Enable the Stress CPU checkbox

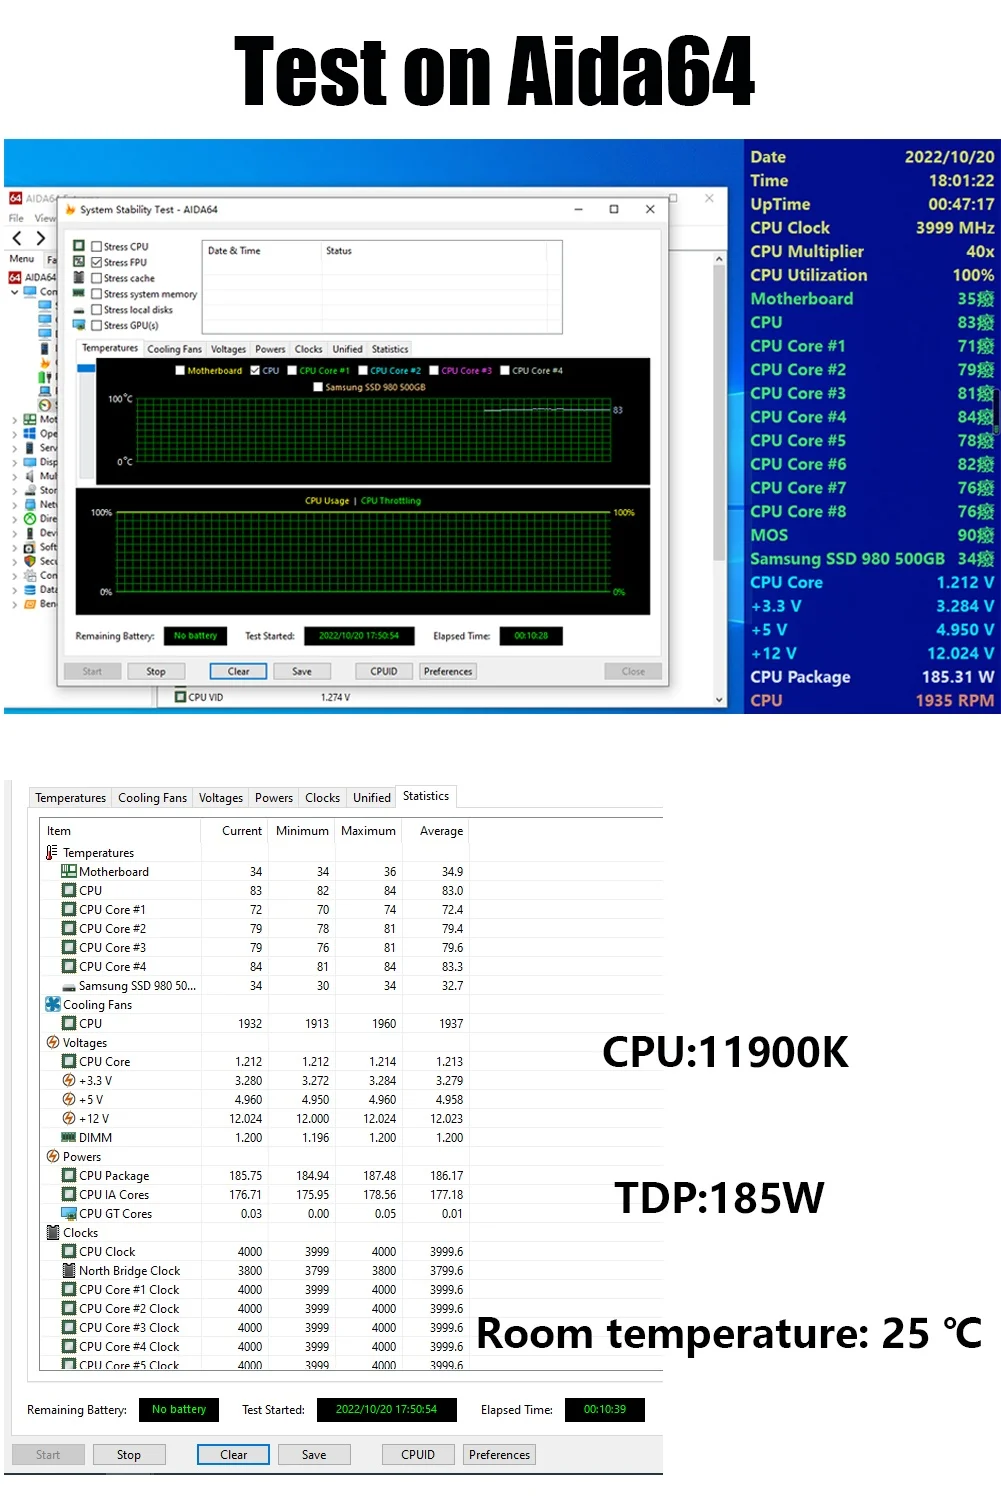96,246
